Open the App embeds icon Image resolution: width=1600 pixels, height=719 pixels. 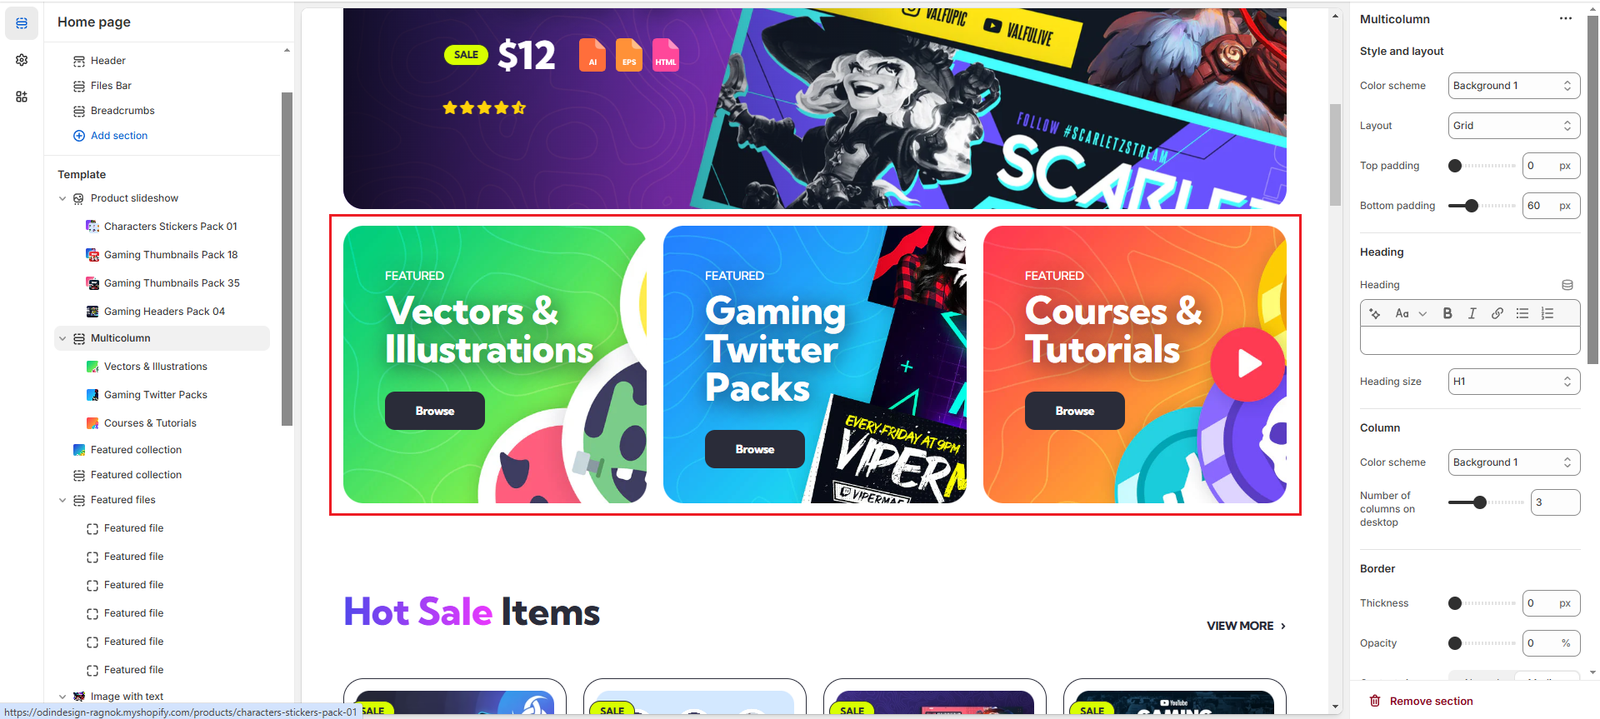point(22,97)
